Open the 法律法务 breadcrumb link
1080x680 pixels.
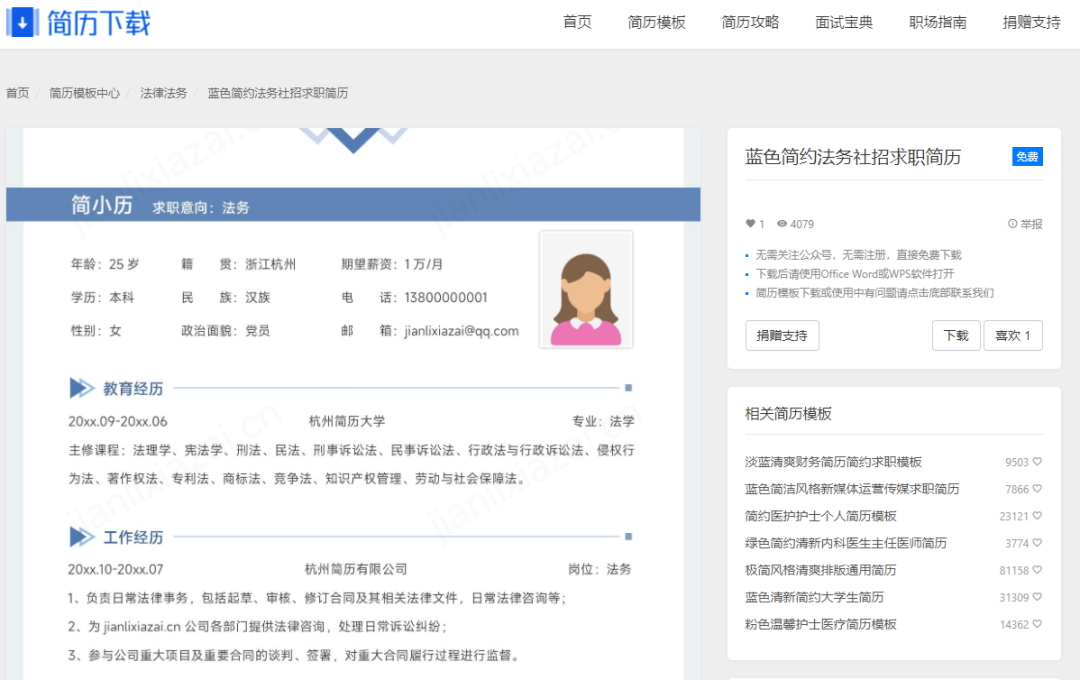[164, 92]
